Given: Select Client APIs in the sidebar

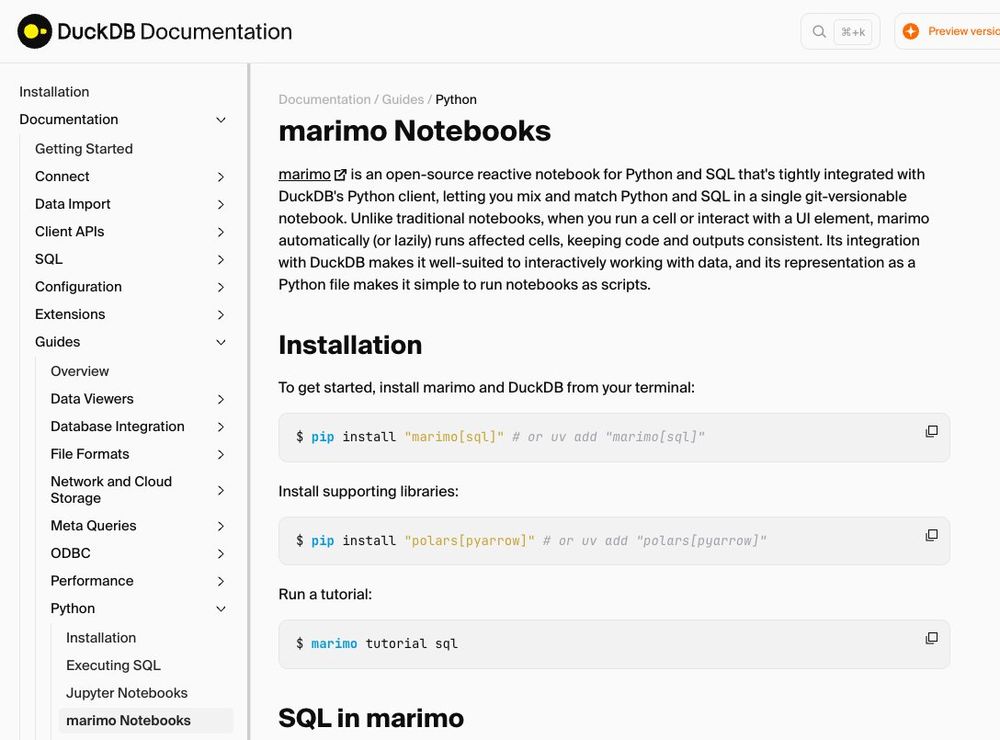Looking at the screenshot, I should [70, 232].
